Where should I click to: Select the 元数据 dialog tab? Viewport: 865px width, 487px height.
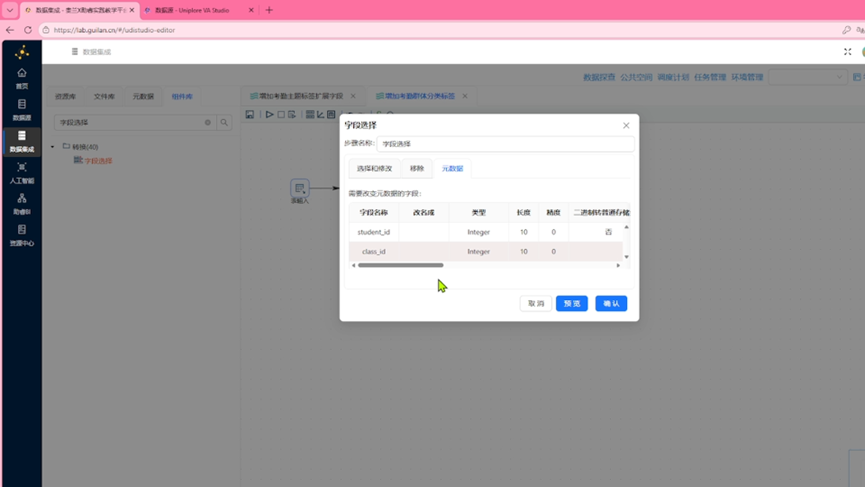pos(452,169)
